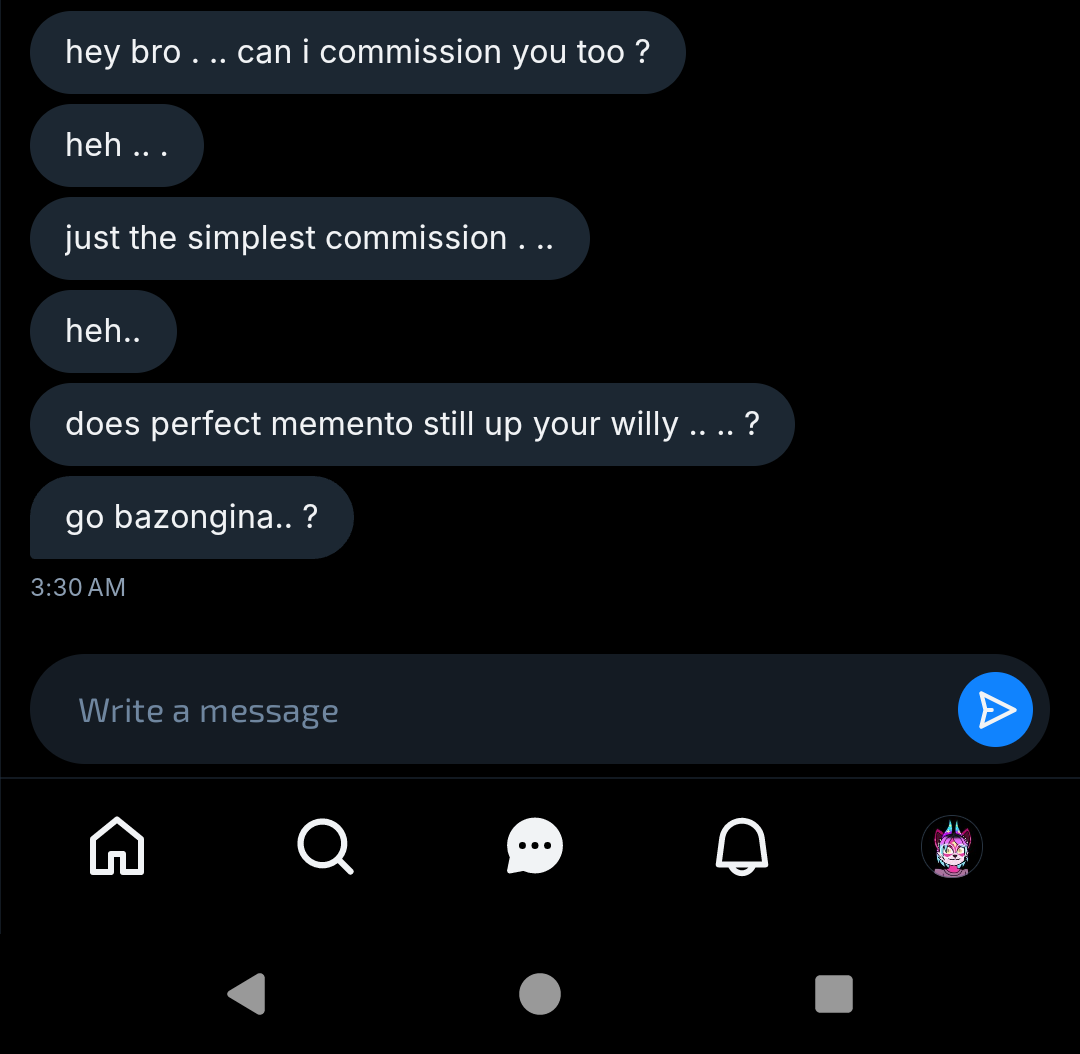Tap the short "heh.." message bubble
The image size is (1080, 1054).
tap(103, 332)
